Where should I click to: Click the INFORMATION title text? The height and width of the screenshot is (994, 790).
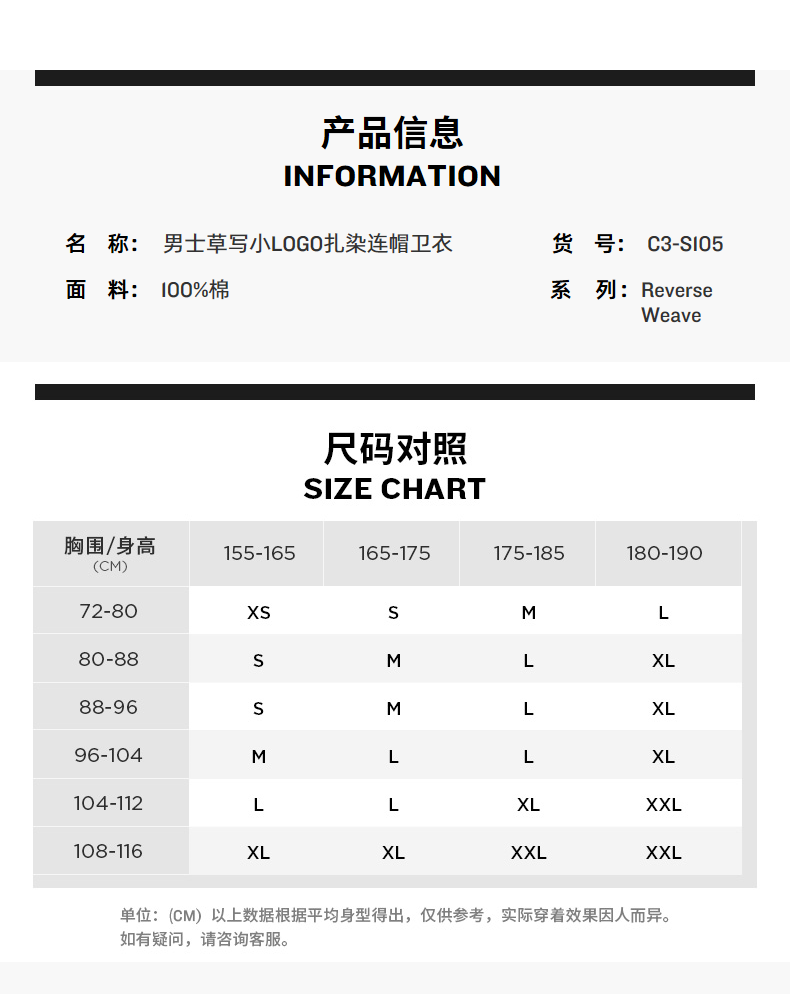tap(392, 176)
